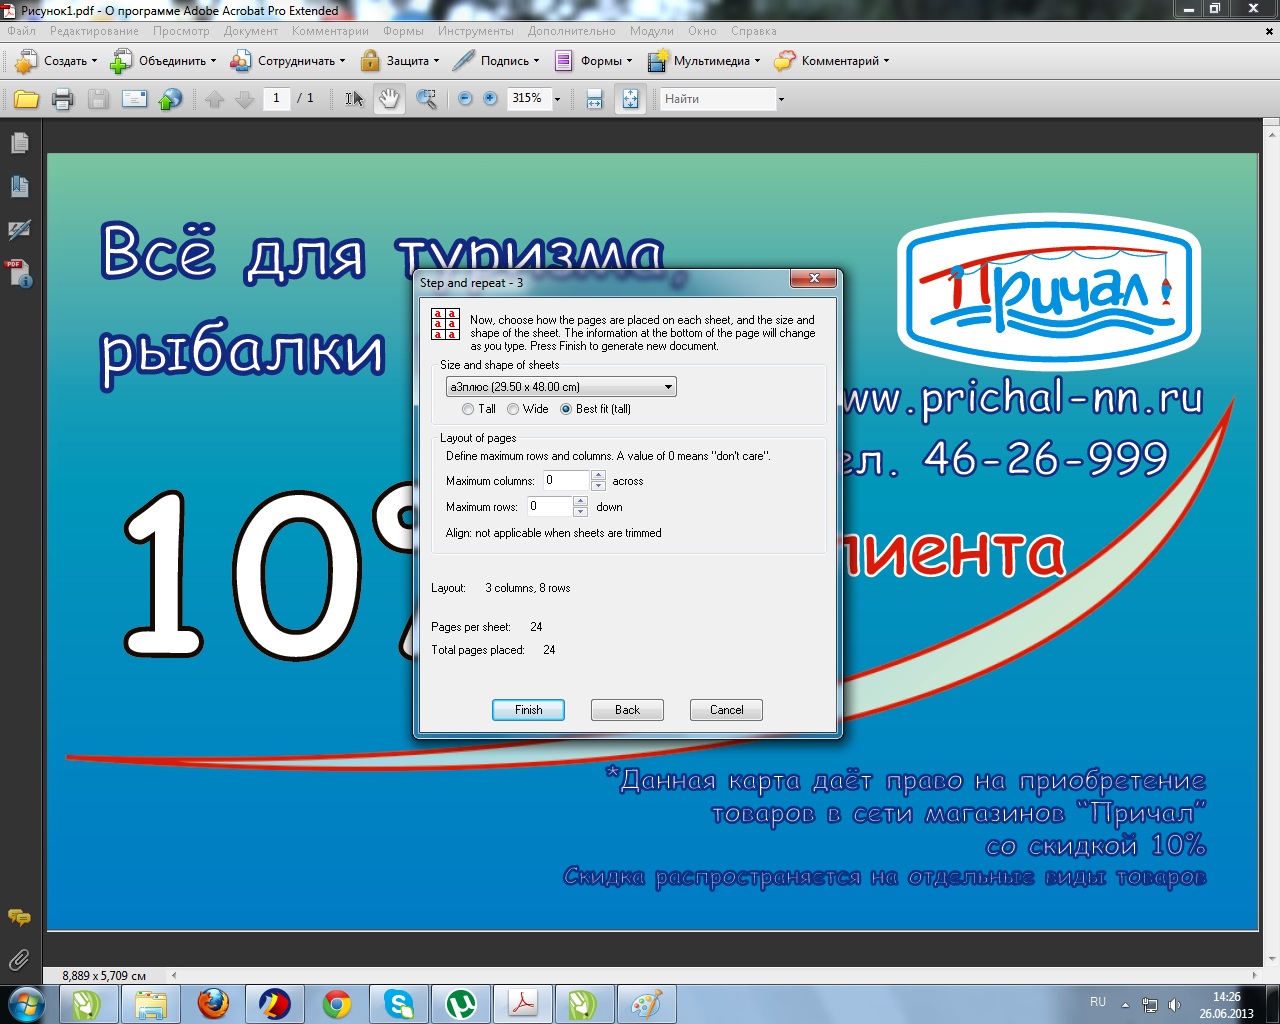The width and height of the screenshot is (1280, 1024).
Task: Click the zoom in plus icon
Action: (490, 99)
